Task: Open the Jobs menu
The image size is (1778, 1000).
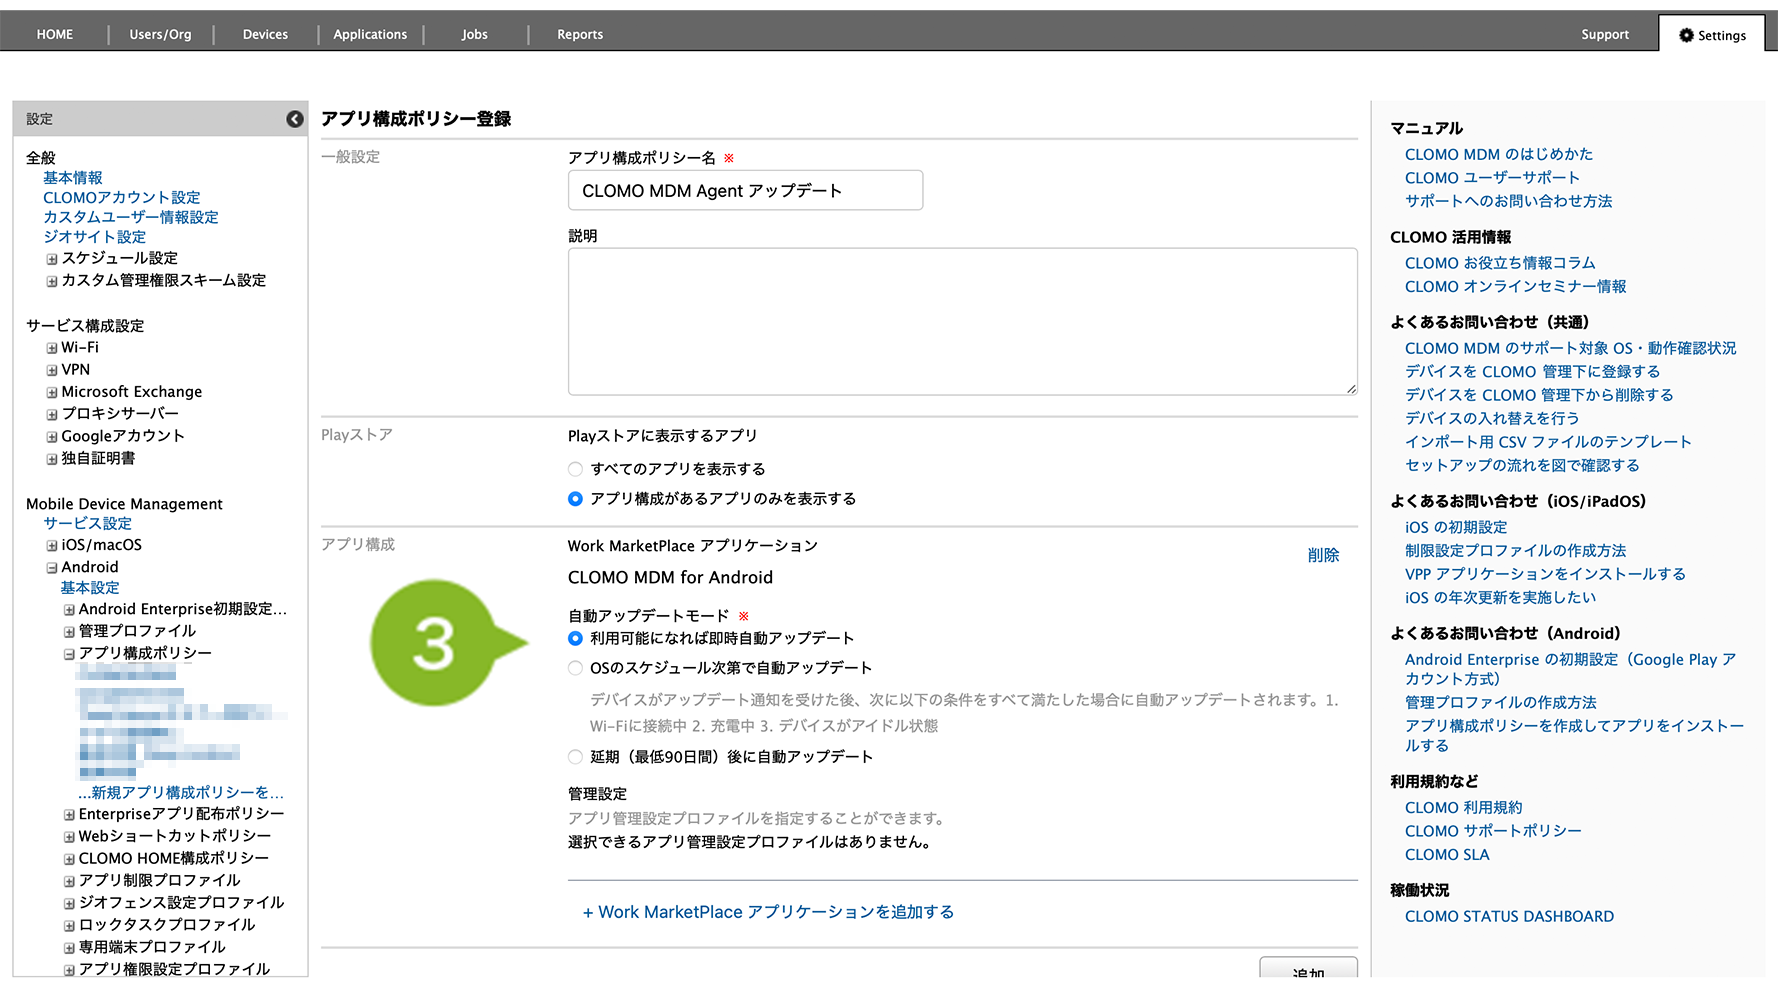Action: point(475,34)
